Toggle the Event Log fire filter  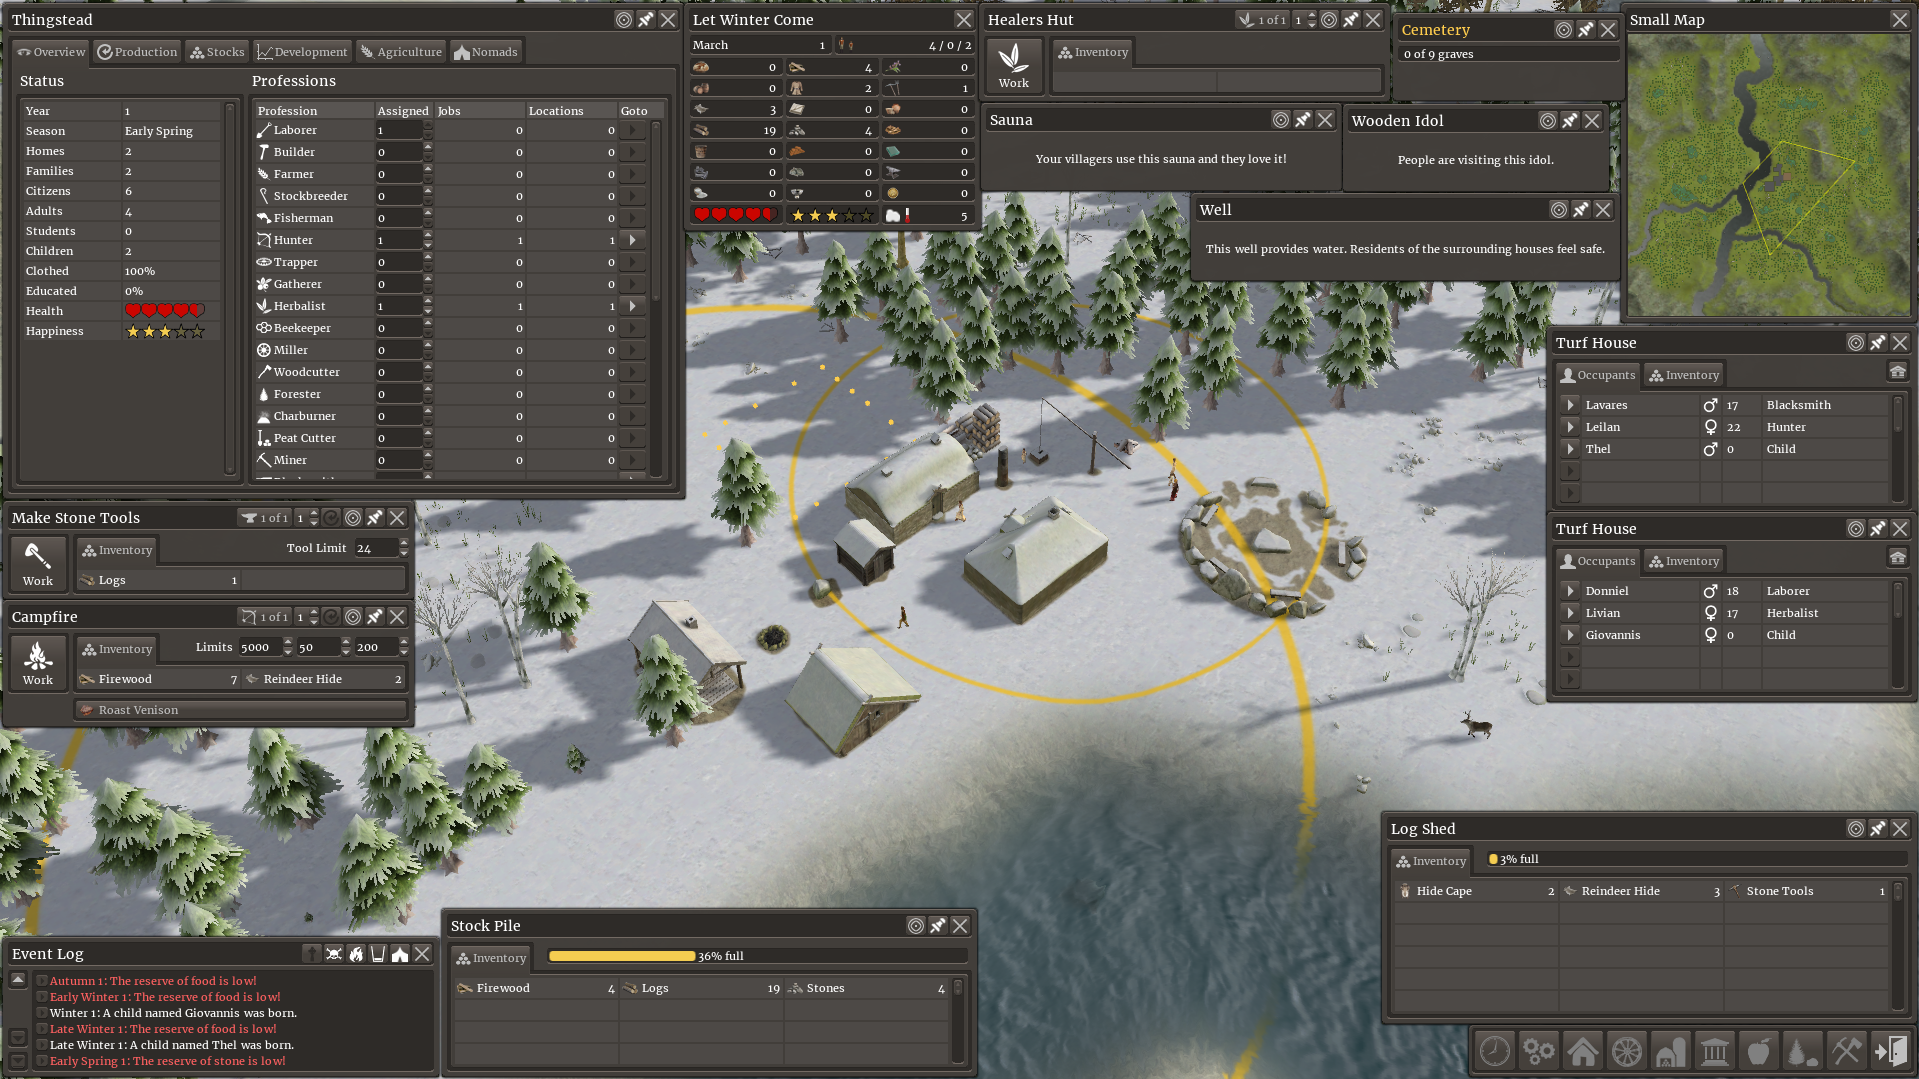coord(356,954)
